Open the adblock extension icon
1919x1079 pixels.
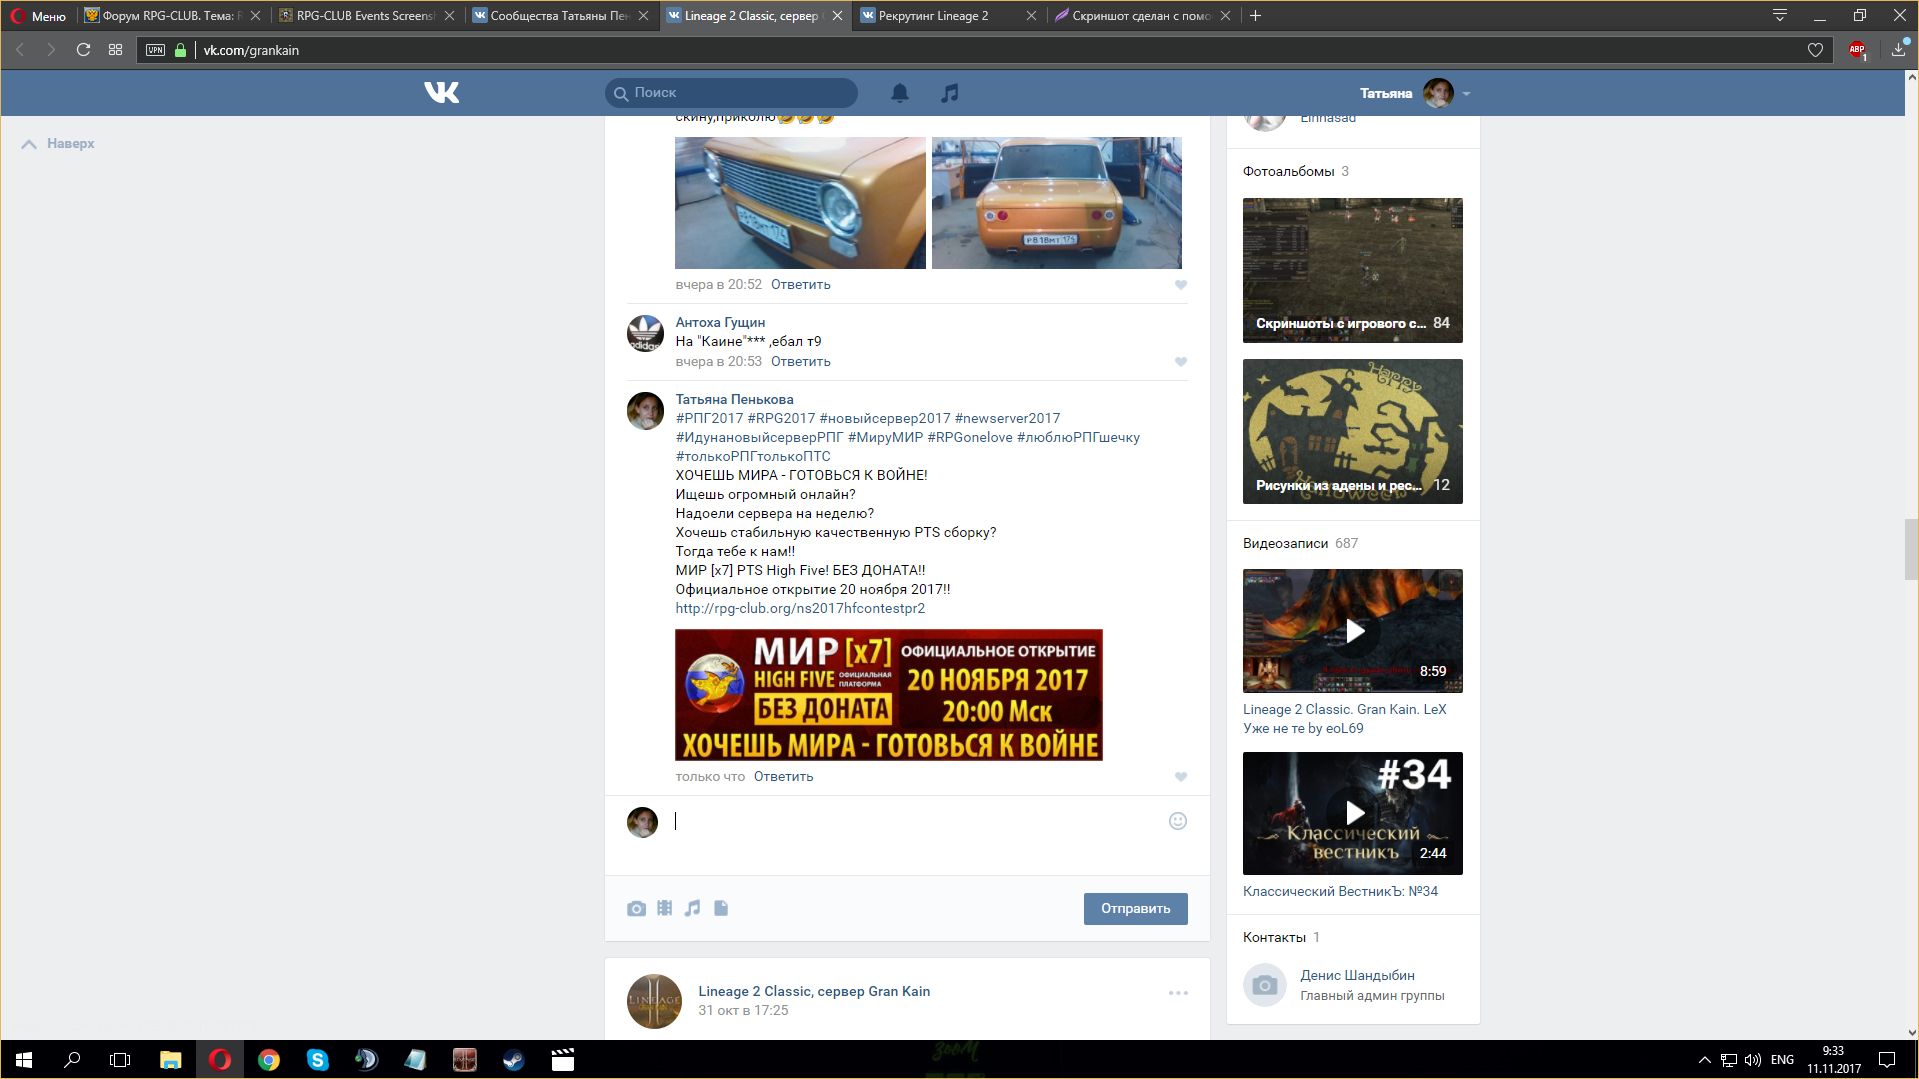1857,50
